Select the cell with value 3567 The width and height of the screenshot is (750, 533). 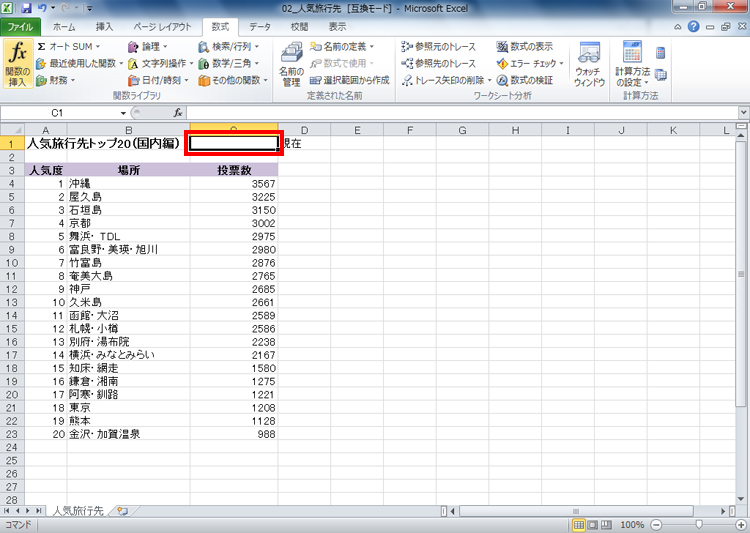click(x=234, y=183)
